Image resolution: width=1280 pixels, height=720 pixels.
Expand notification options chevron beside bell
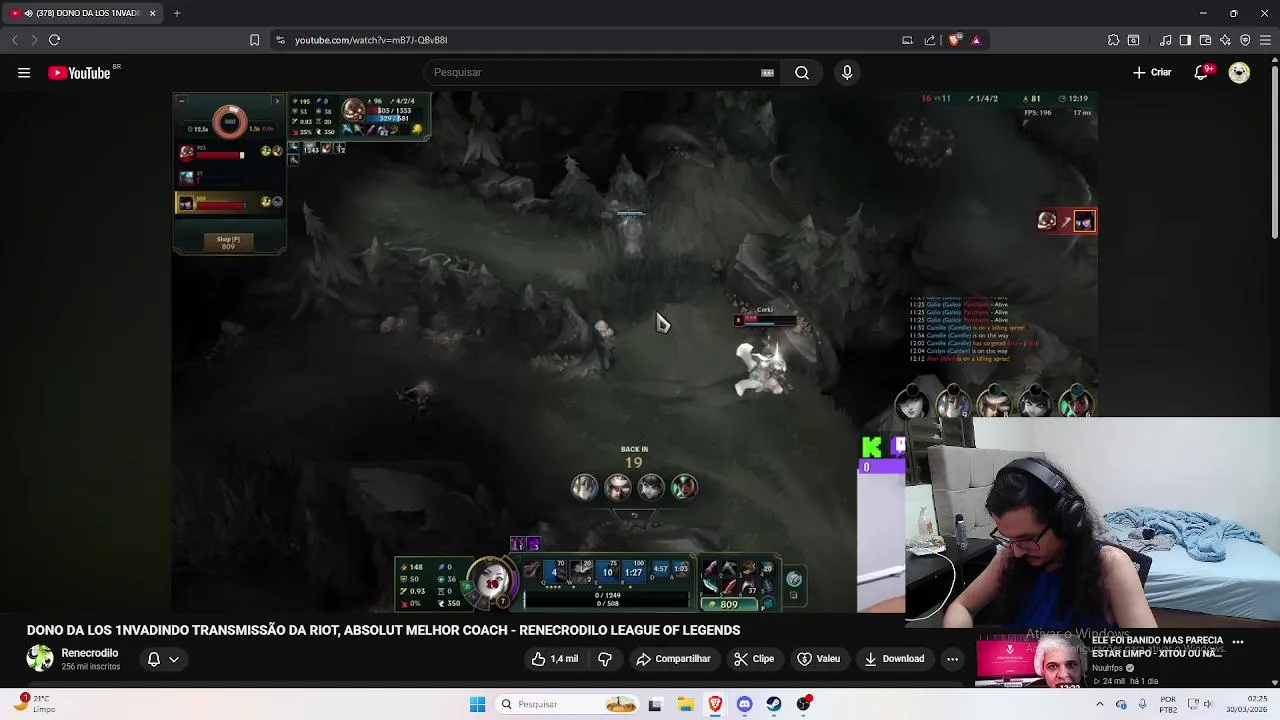point(174,659)
